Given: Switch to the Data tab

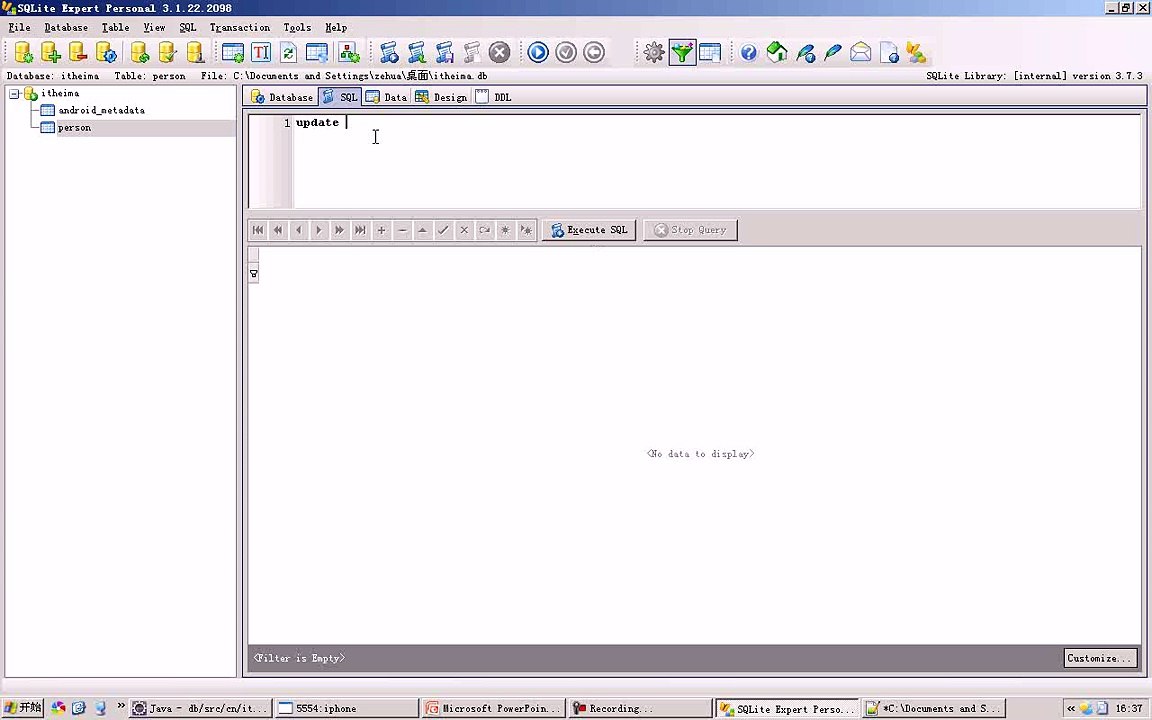Looking at the screenshot, I should [x=386, y=97].
